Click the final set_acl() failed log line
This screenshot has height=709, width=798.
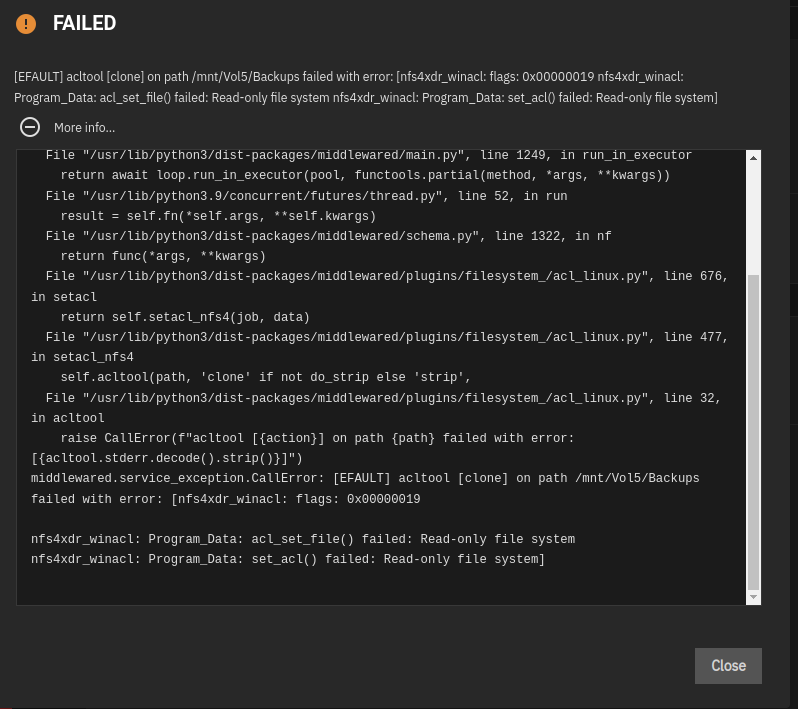288,559
